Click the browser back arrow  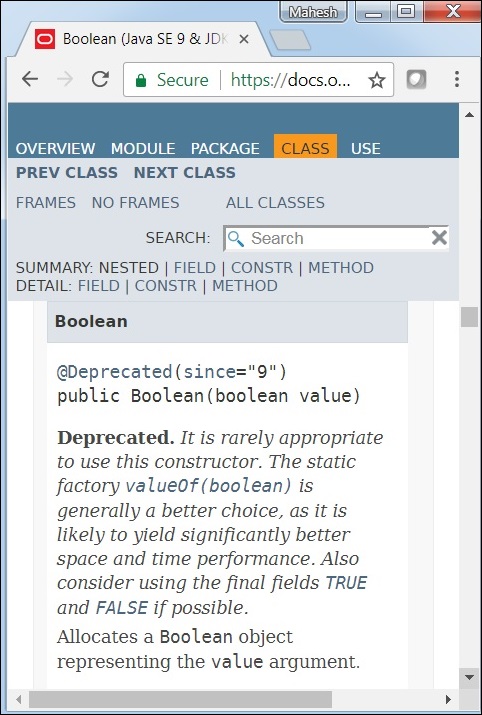[30, 79]
